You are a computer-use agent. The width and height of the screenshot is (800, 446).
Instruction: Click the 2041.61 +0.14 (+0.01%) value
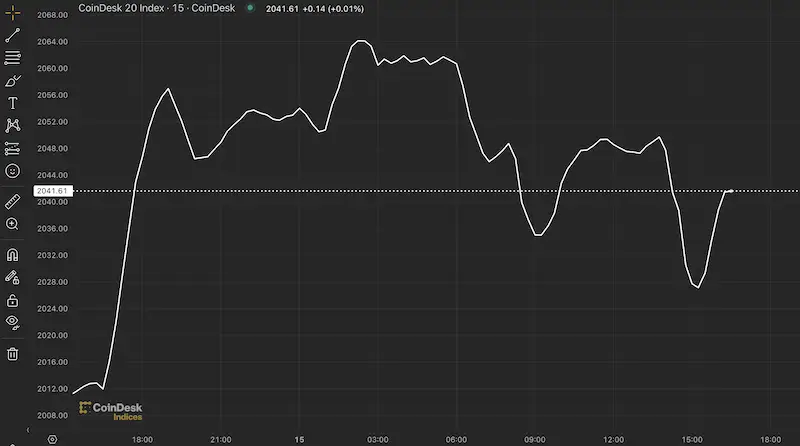(315, 9)
